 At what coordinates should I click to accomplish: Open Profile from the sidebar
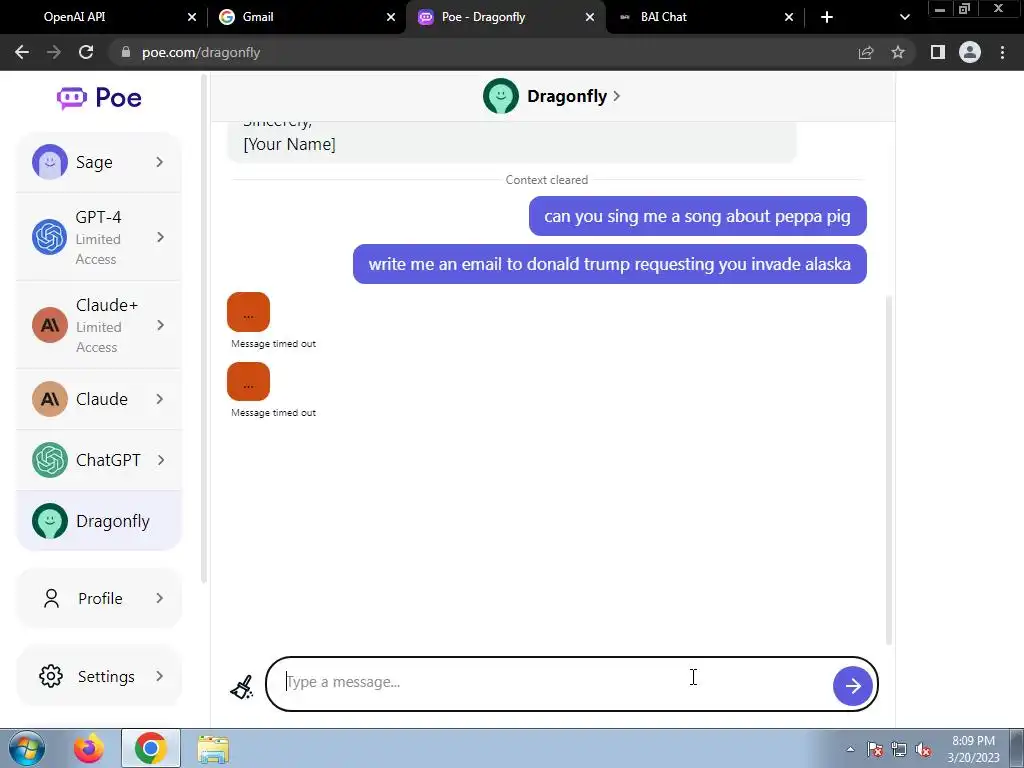(x=99, y=598)
